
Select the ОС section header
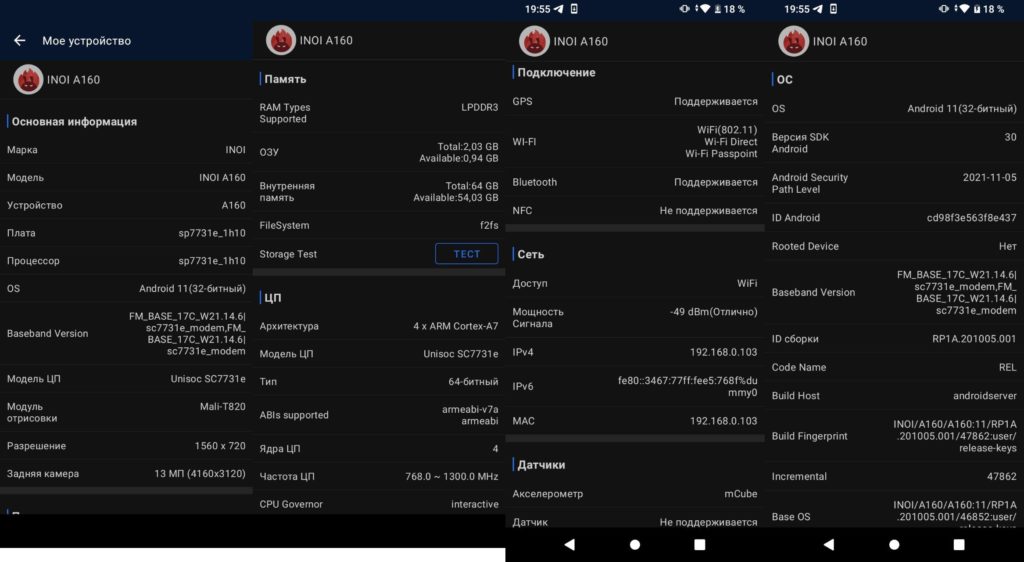click(784, 80)
